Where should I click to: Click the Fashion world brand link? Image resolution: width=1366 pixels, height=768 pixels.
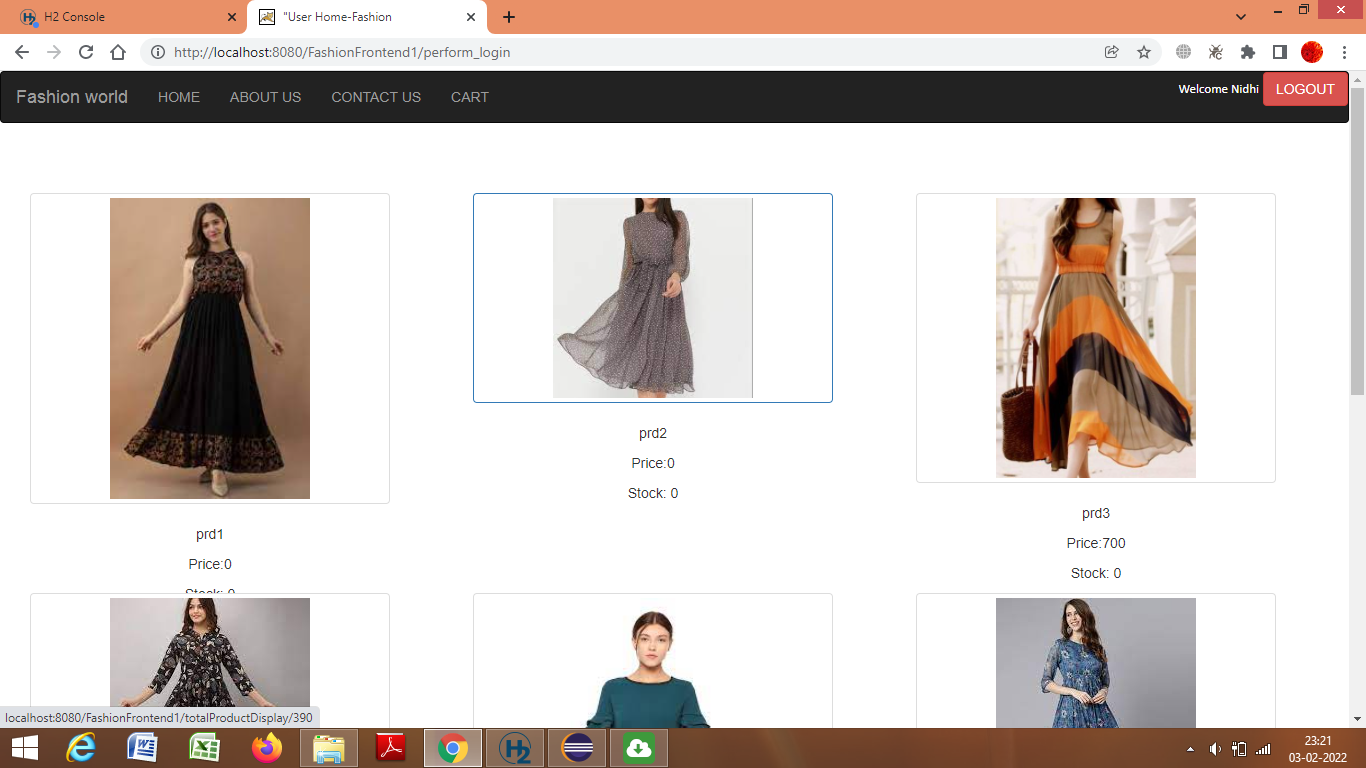click(71, 97)
